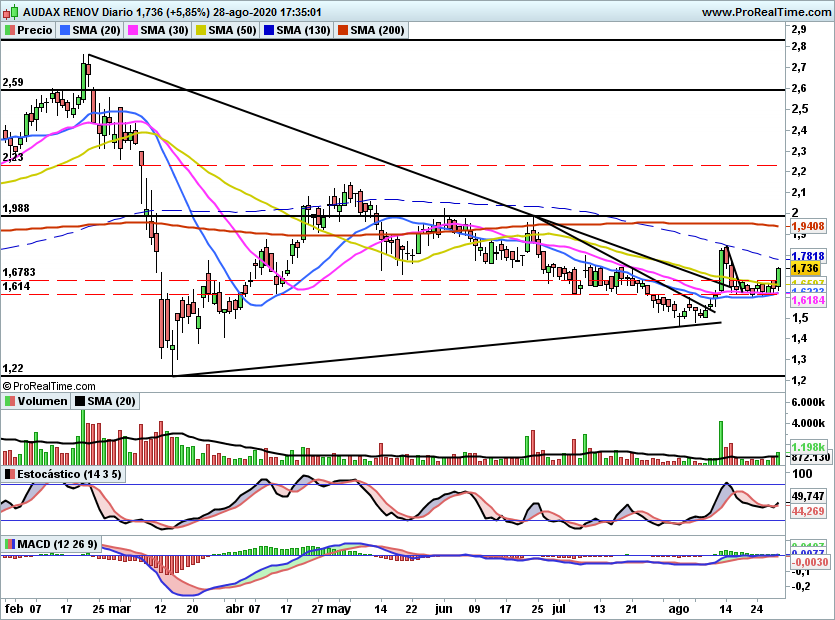
Task: Click the red SMA (200) color swatch
Action: click(343, 30)
